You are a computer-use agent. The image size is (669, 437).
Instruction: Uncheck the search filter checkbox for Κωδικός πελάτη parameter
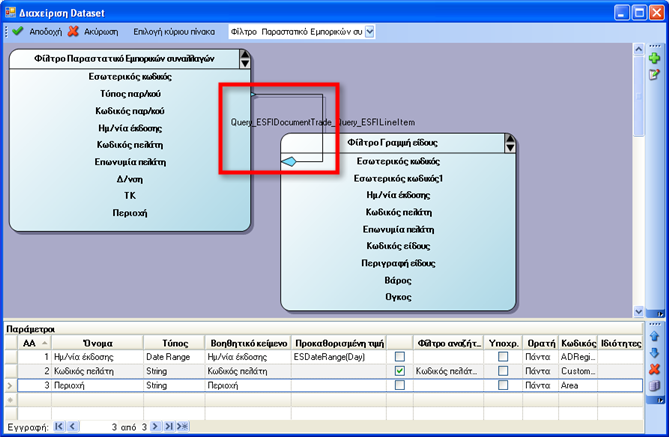click(400, 371)
